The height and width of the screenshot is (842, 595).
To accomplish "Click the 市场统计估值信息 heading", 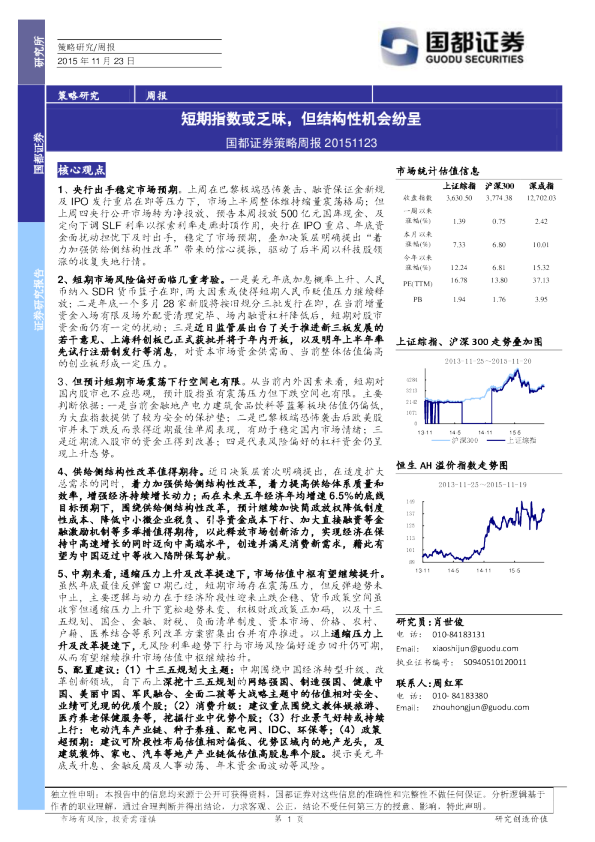I will coord(438,171).
